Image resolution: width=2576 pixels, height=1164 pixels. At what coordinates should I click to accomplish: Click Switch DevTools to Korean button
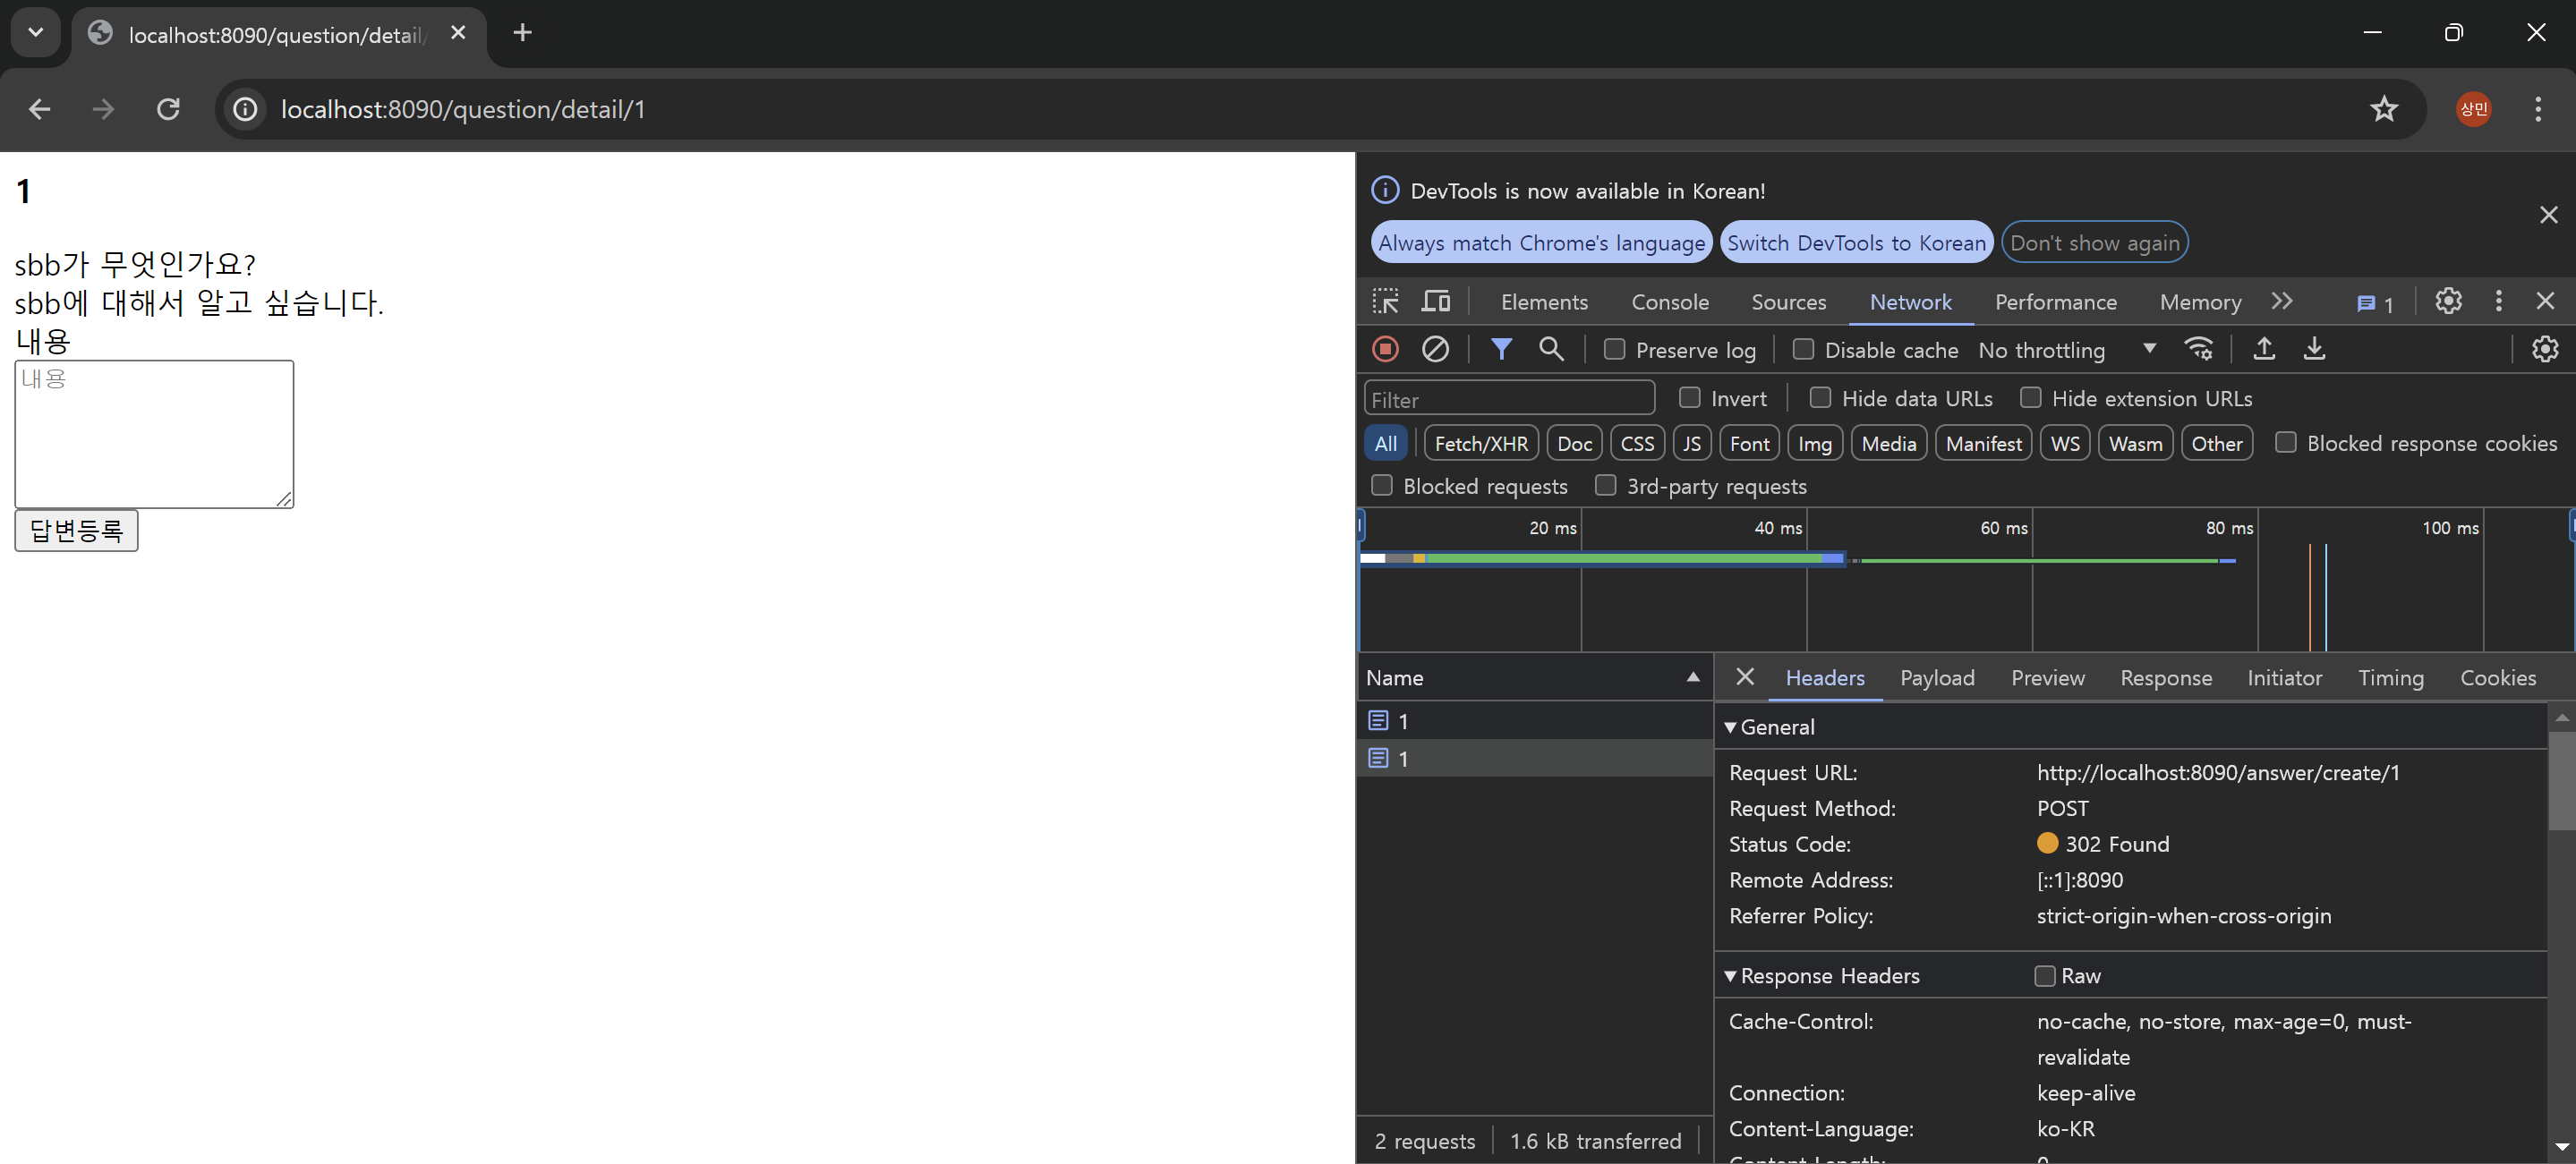(x=1856, y=243)
